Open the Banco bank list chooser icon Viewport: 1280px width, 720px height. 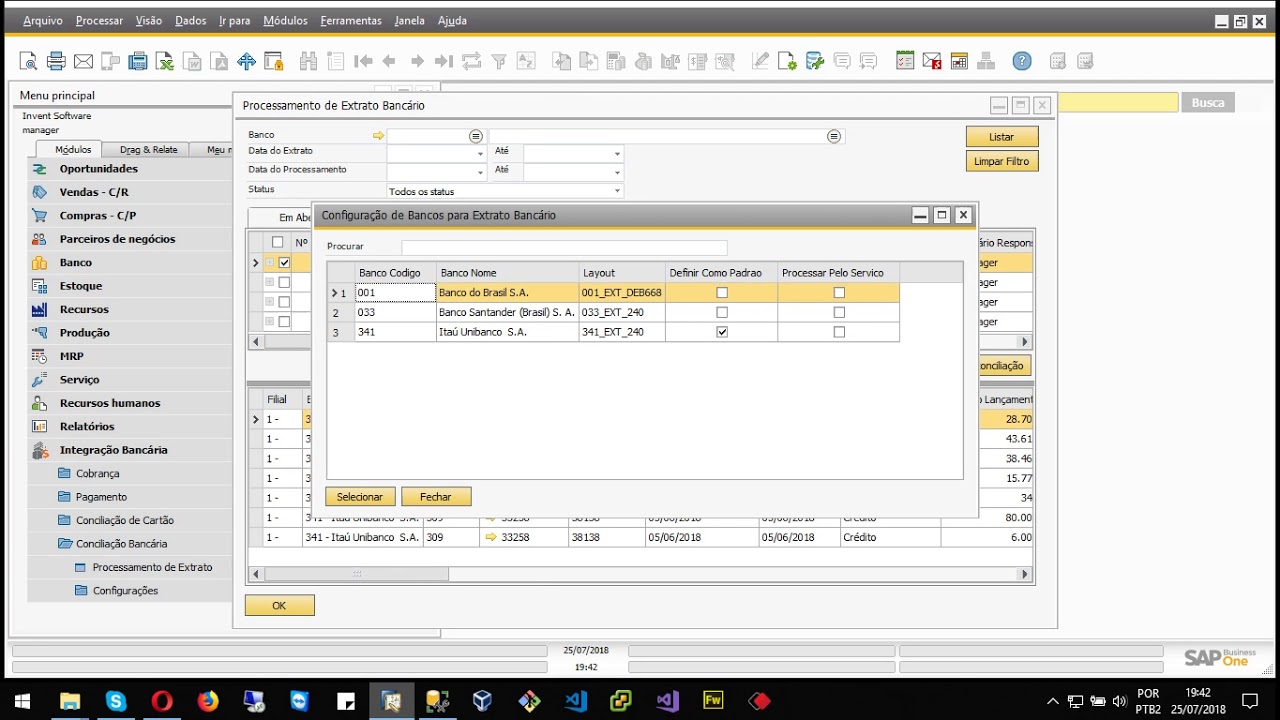tap(476, 136)
